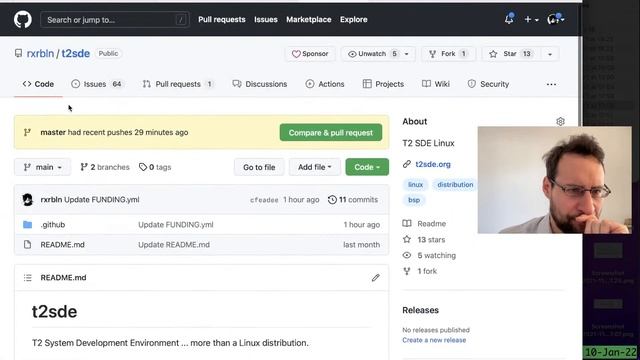Open t2sde repository name link

point(76,53)
